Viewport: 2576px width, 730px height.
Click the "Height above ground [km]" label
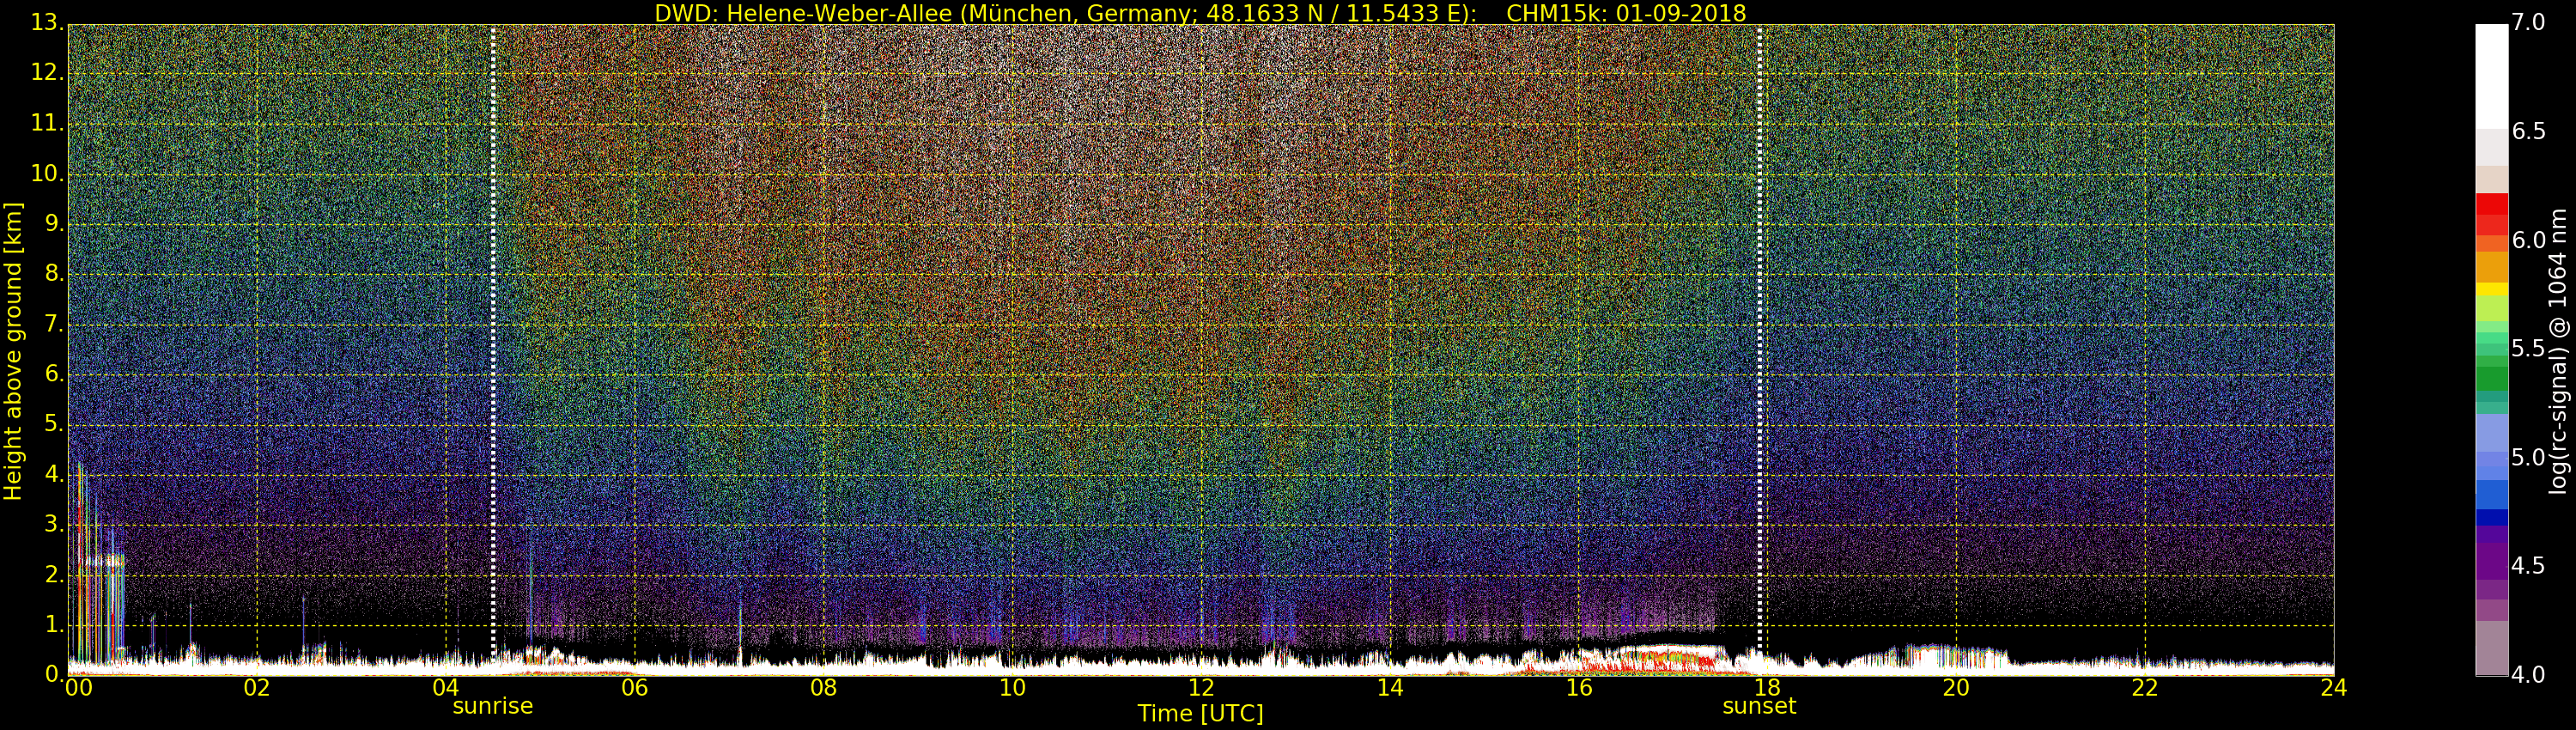(13, 350)
